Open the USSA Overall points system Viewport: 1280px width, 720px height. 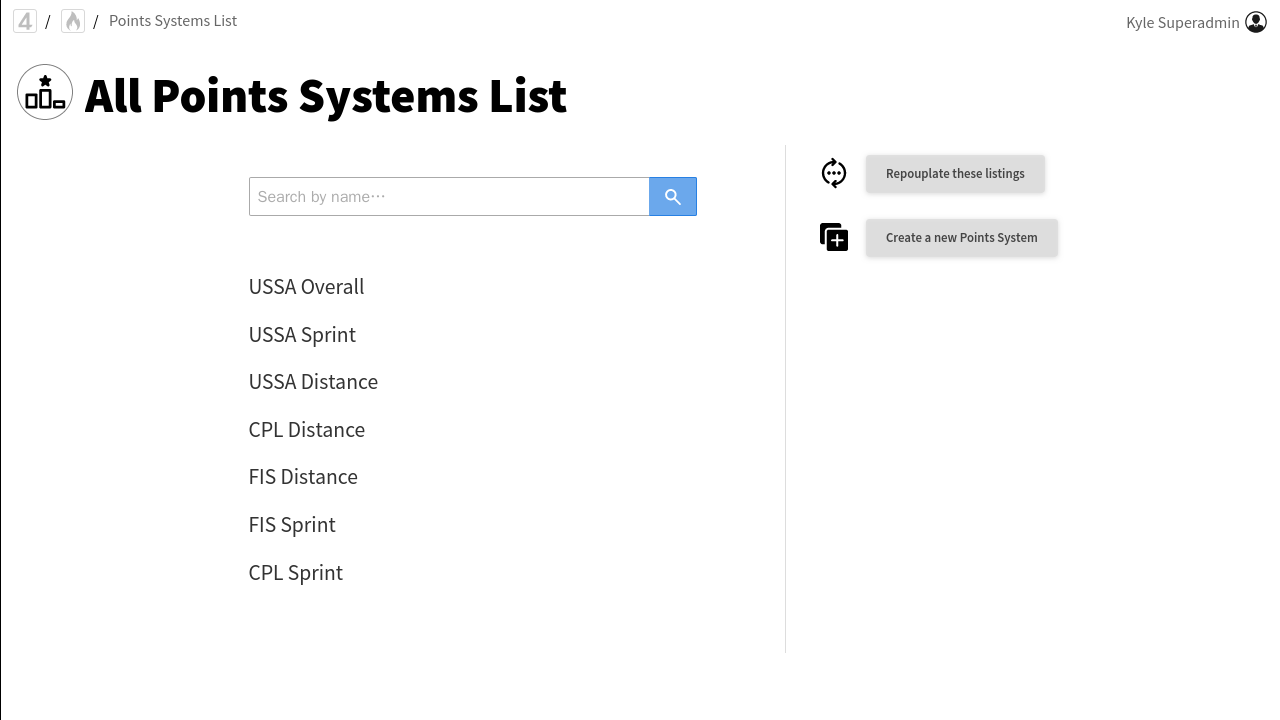(x=306, y=287)
